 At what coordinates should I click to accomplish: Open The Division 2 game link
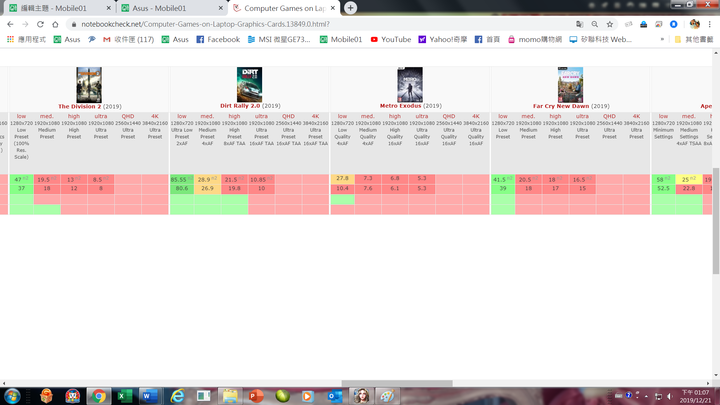coord(79,107)
